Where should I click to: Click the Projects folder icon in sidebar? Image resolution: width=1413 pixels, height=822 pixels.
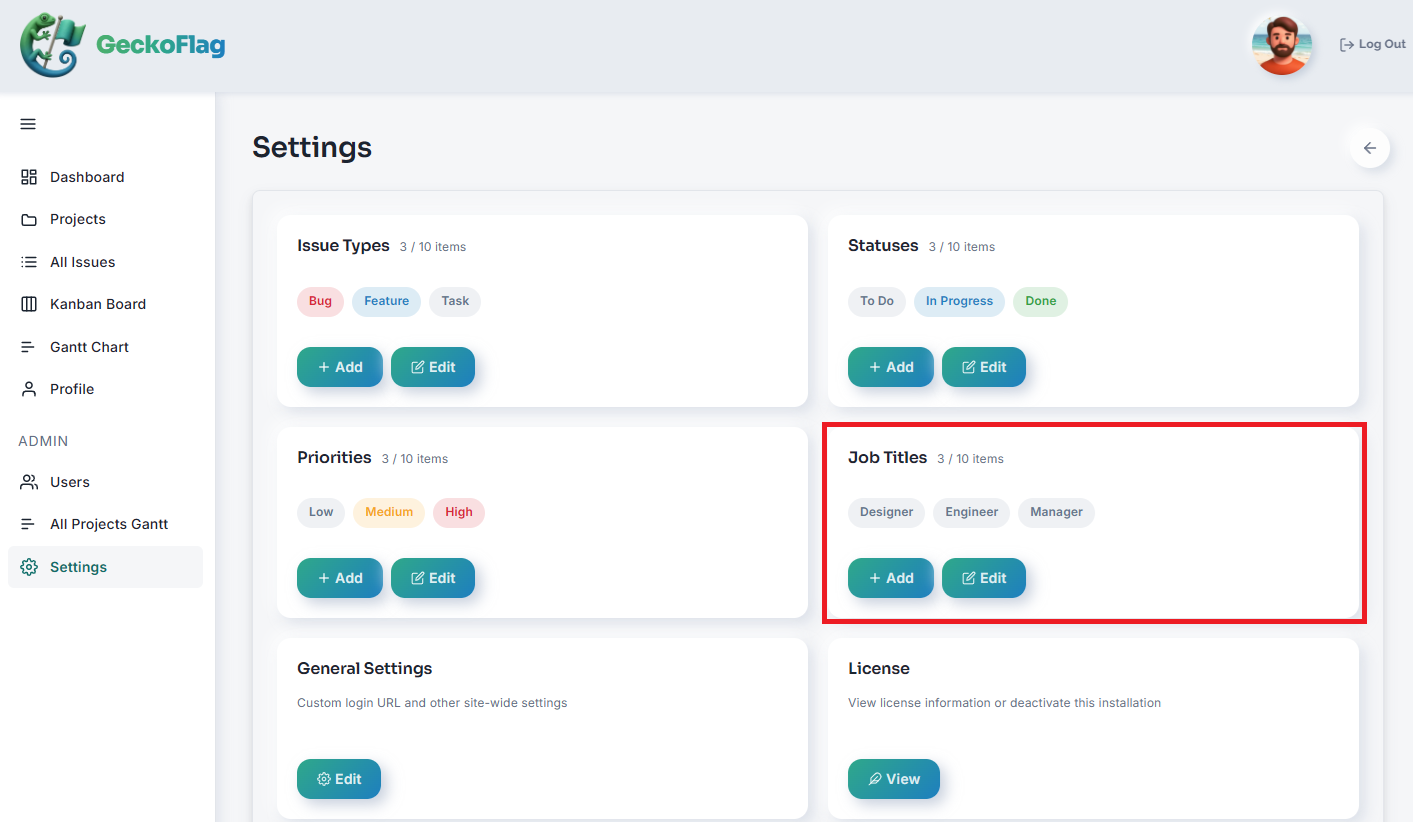[x=29, y=219]
